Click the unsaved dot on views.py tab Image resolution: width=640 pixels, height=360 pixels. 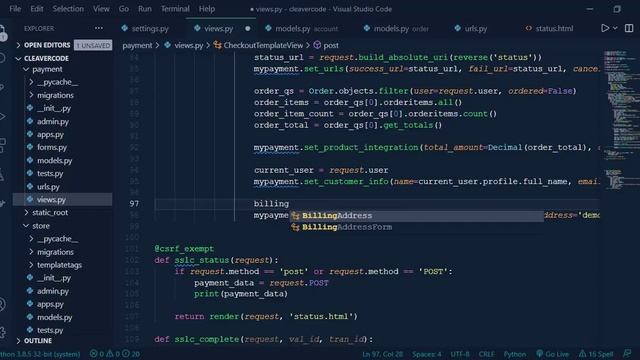click(x=248, y=29)
